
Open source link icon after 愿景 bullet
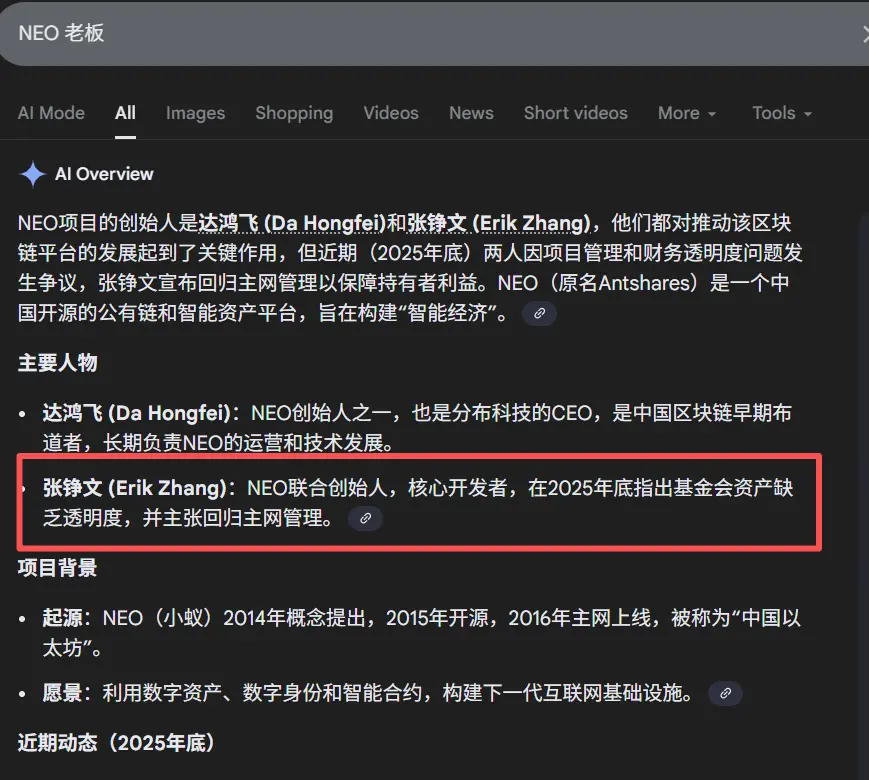click(725, 693)
